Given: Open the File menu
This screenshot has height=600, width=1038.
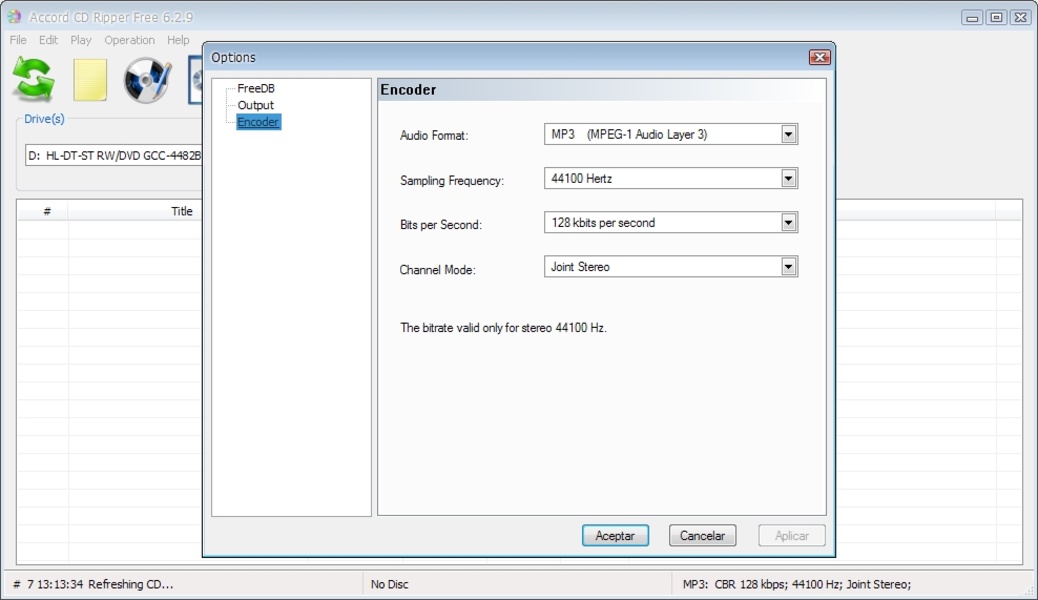Looking at the screenshot, I should coord(18,40).
